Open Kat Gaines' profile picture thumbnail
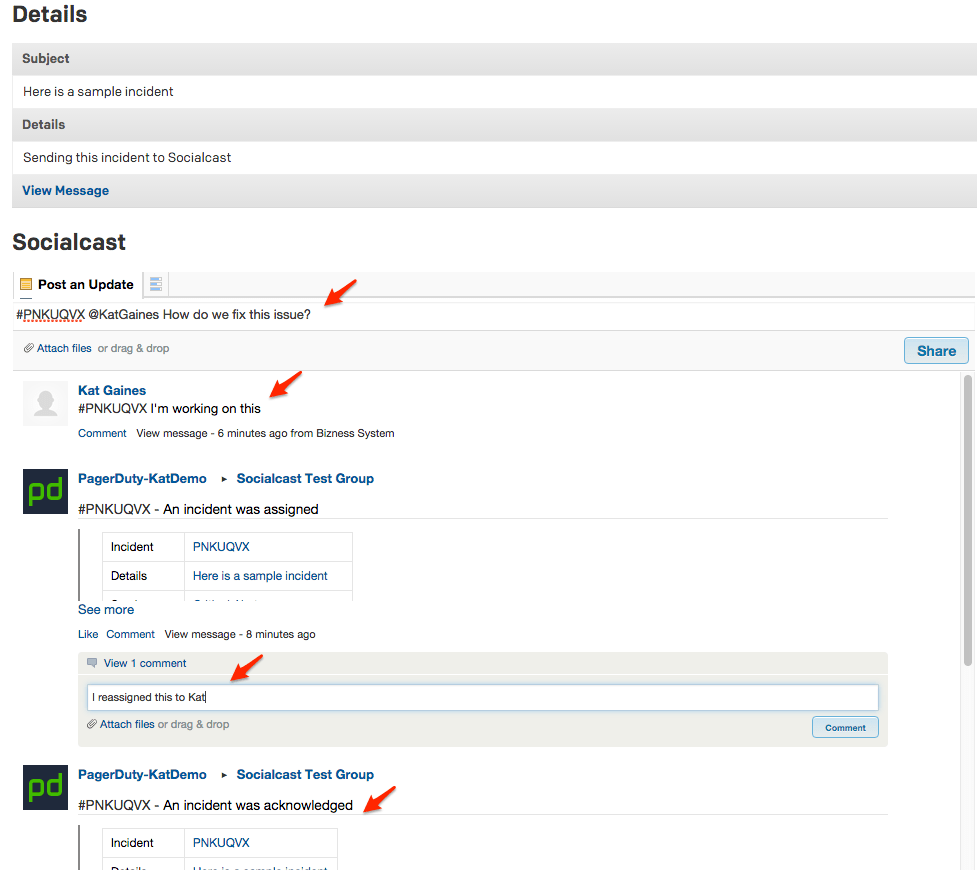This screenshot has width=977, height=879. tap(45, 403)
